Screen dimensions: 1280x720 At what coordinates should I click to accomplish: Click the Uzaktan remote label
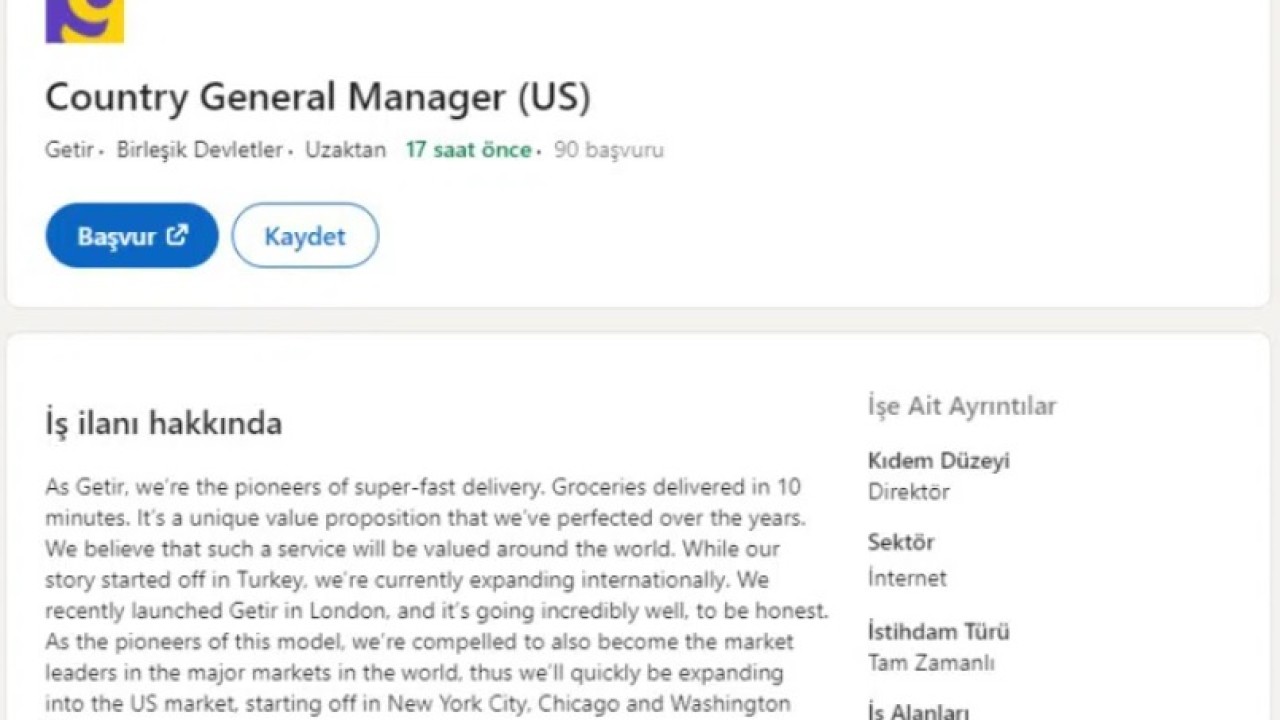(345, 150)
